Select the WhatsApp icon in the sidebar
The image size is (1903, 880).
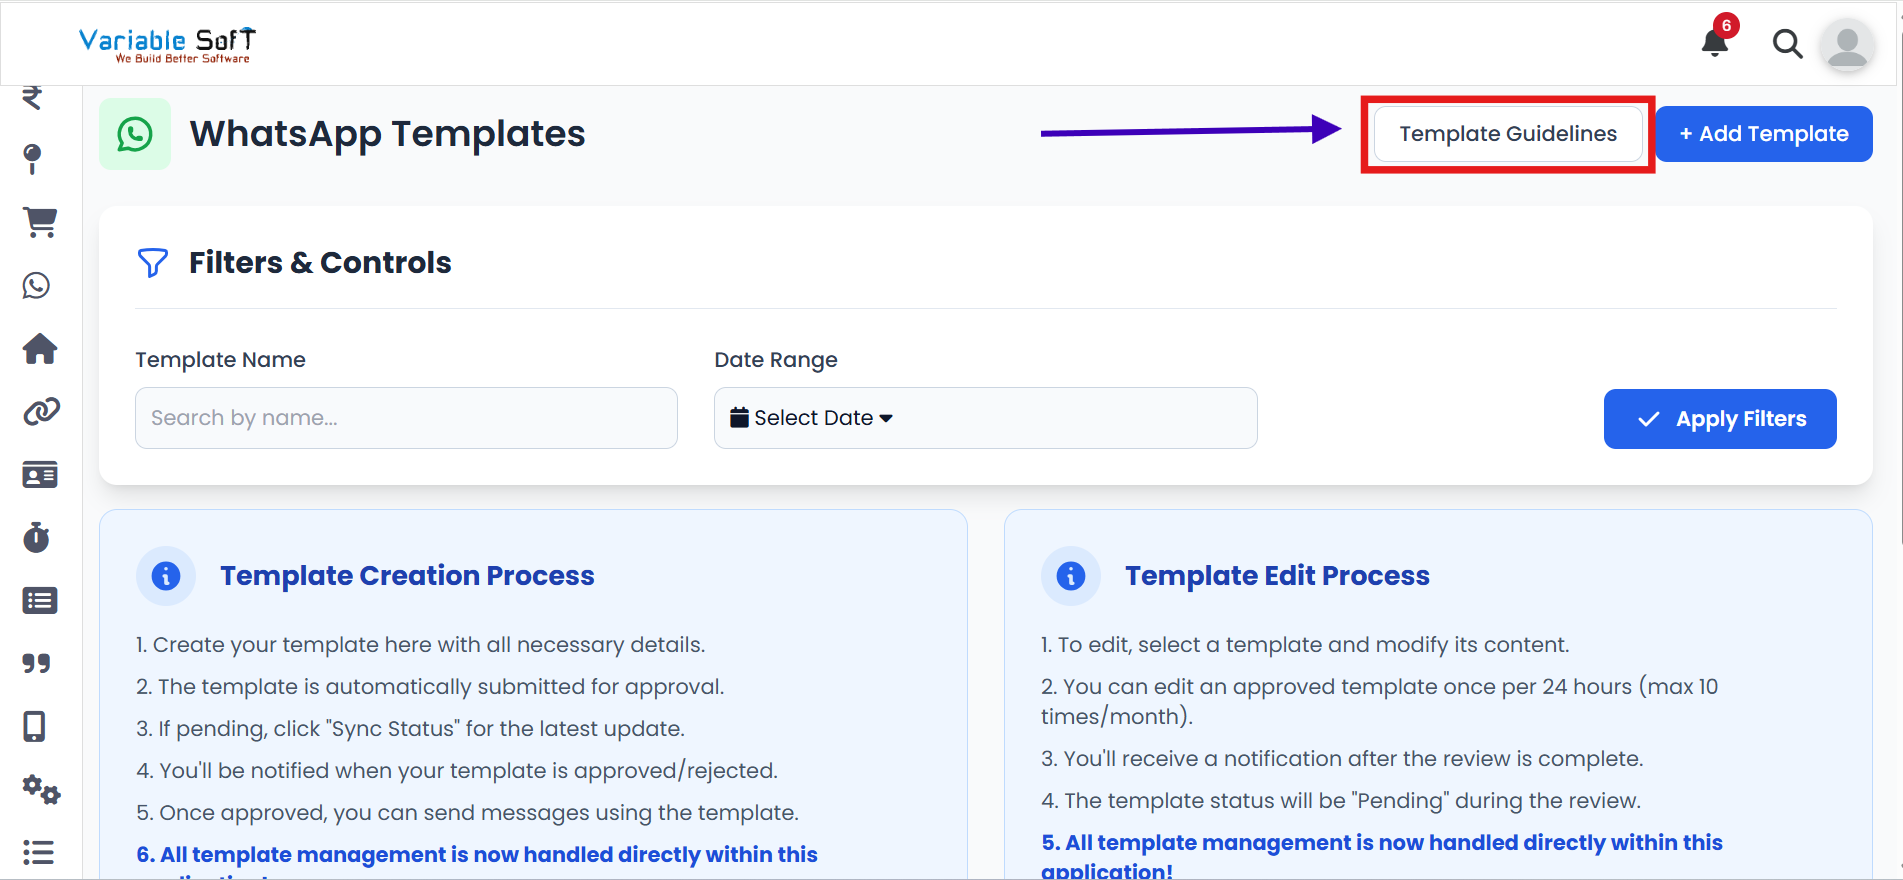pyautogui.click(x=36, y=285)
